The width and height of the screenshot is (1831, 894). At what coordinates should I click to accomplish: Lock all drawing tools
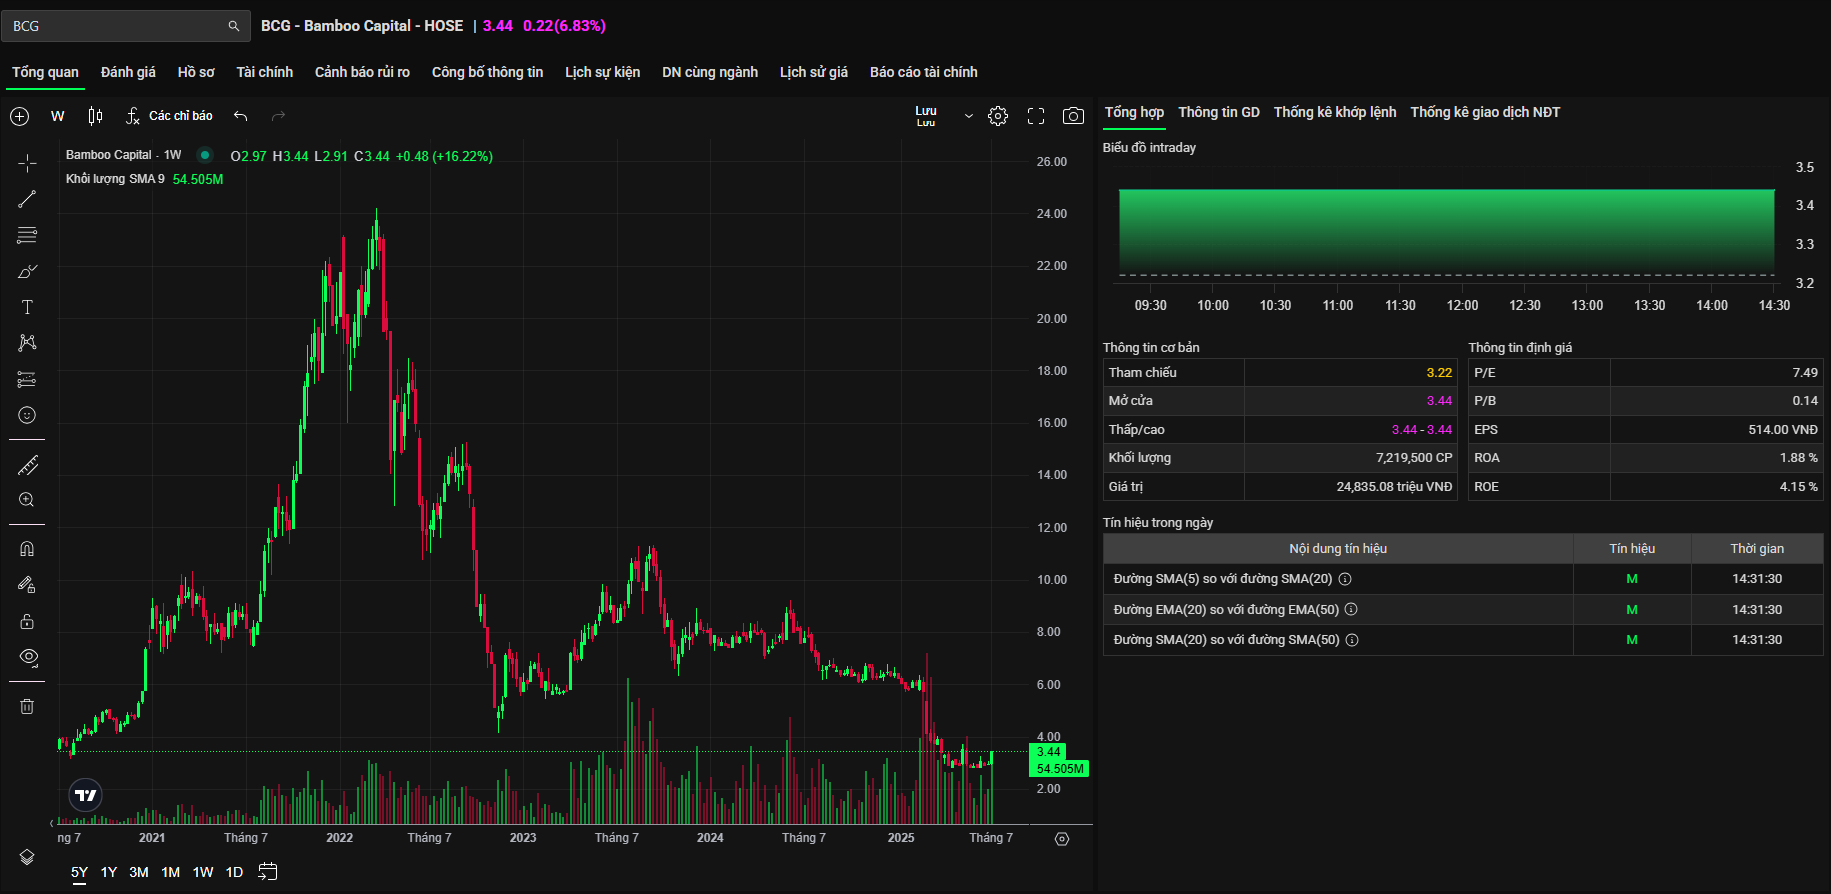coord(27,621)
